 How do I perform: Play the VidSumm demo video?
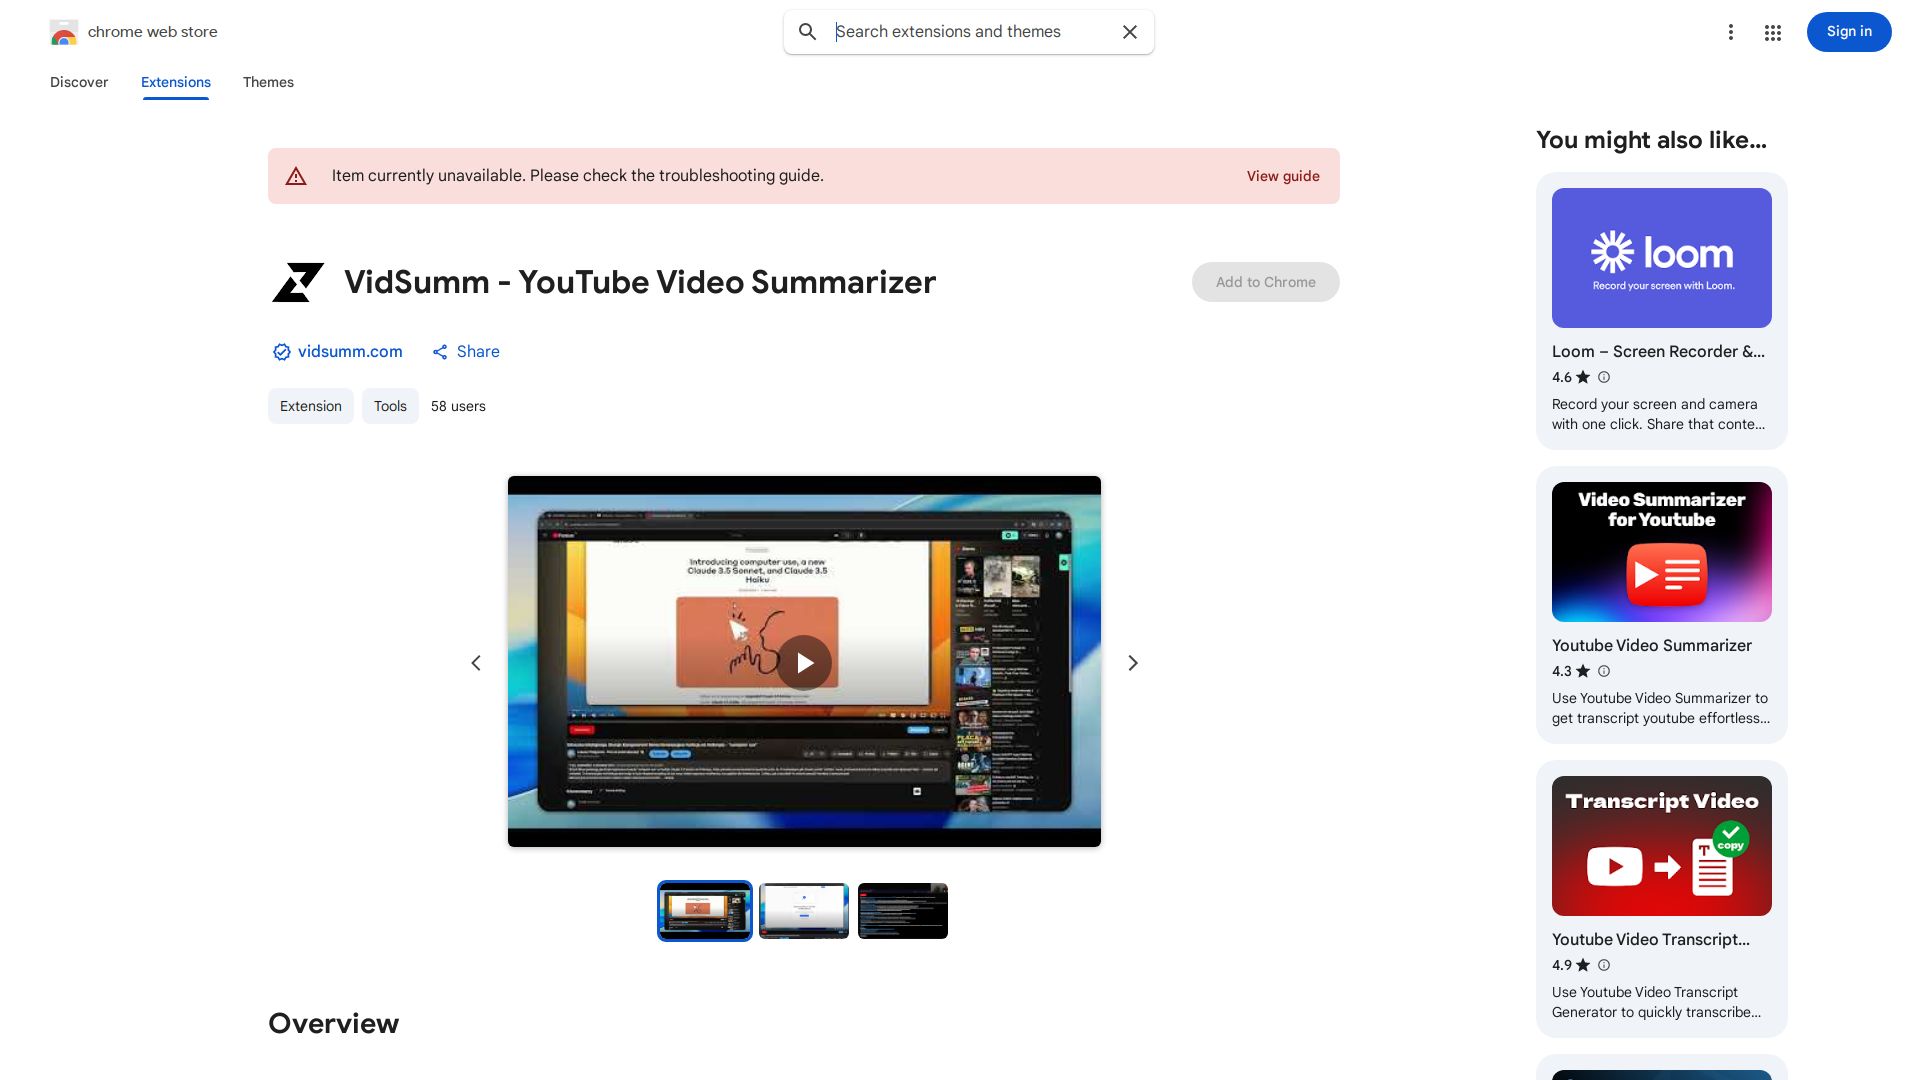[804, 662]
